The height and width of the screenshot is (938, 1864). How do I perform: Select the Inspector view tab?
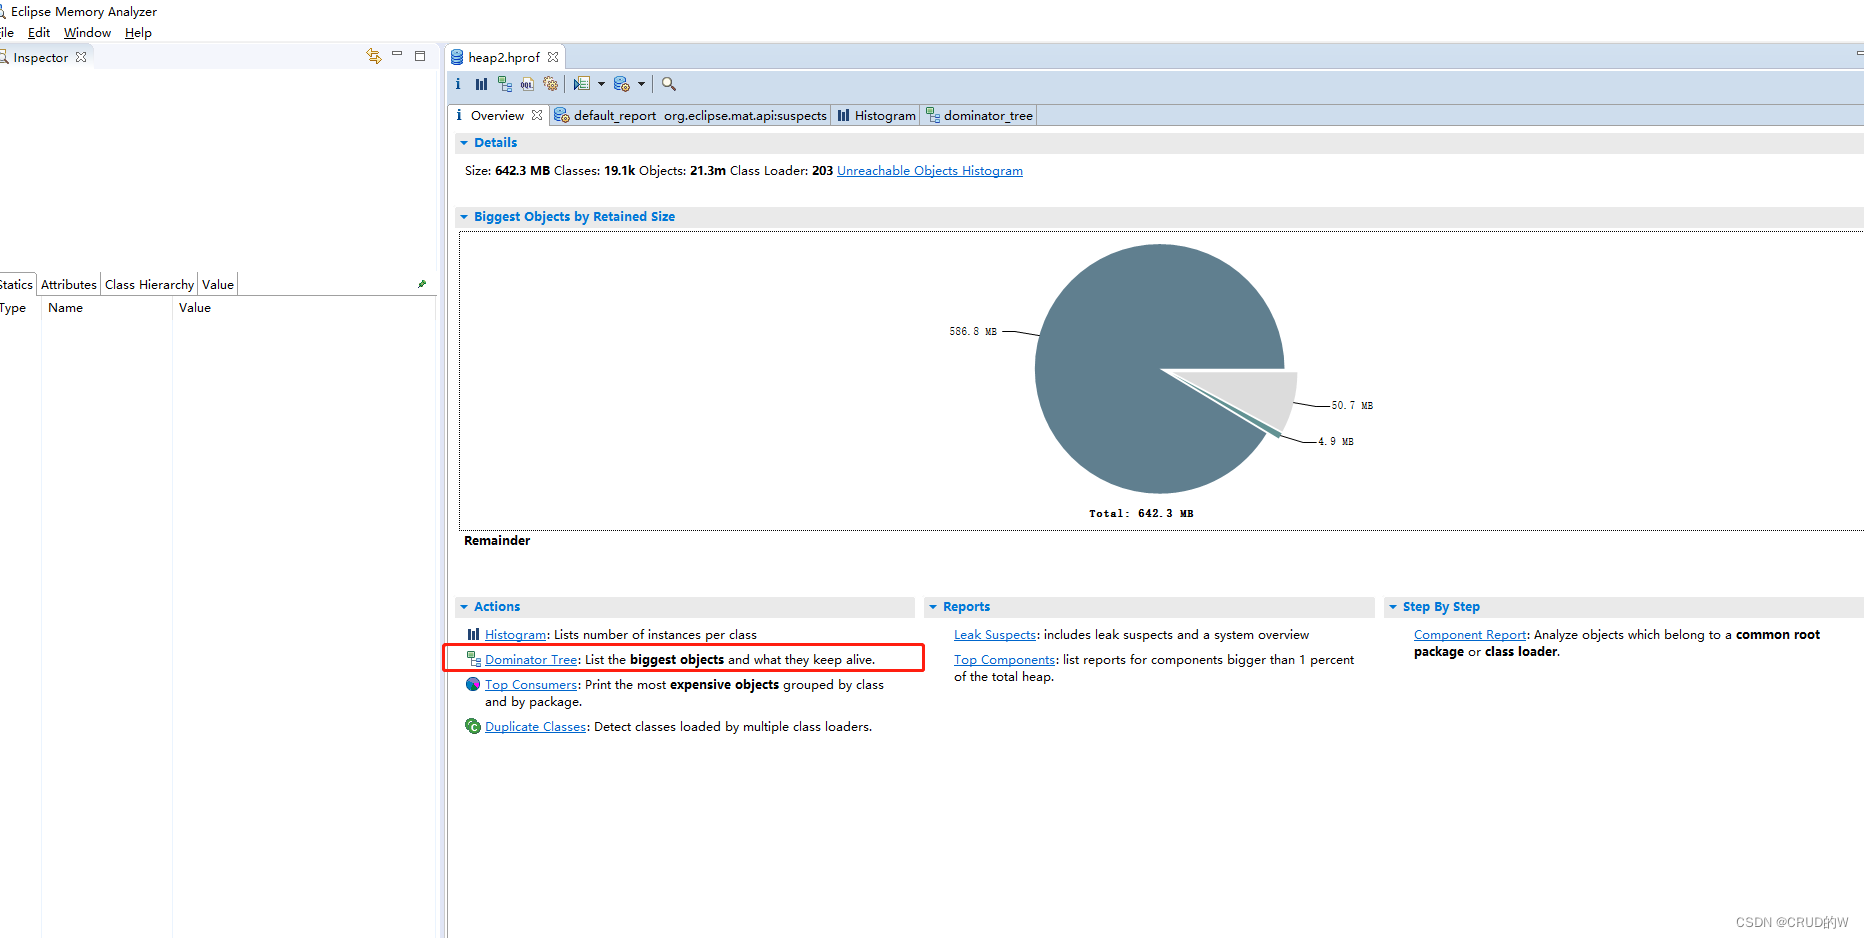(41, 57)
